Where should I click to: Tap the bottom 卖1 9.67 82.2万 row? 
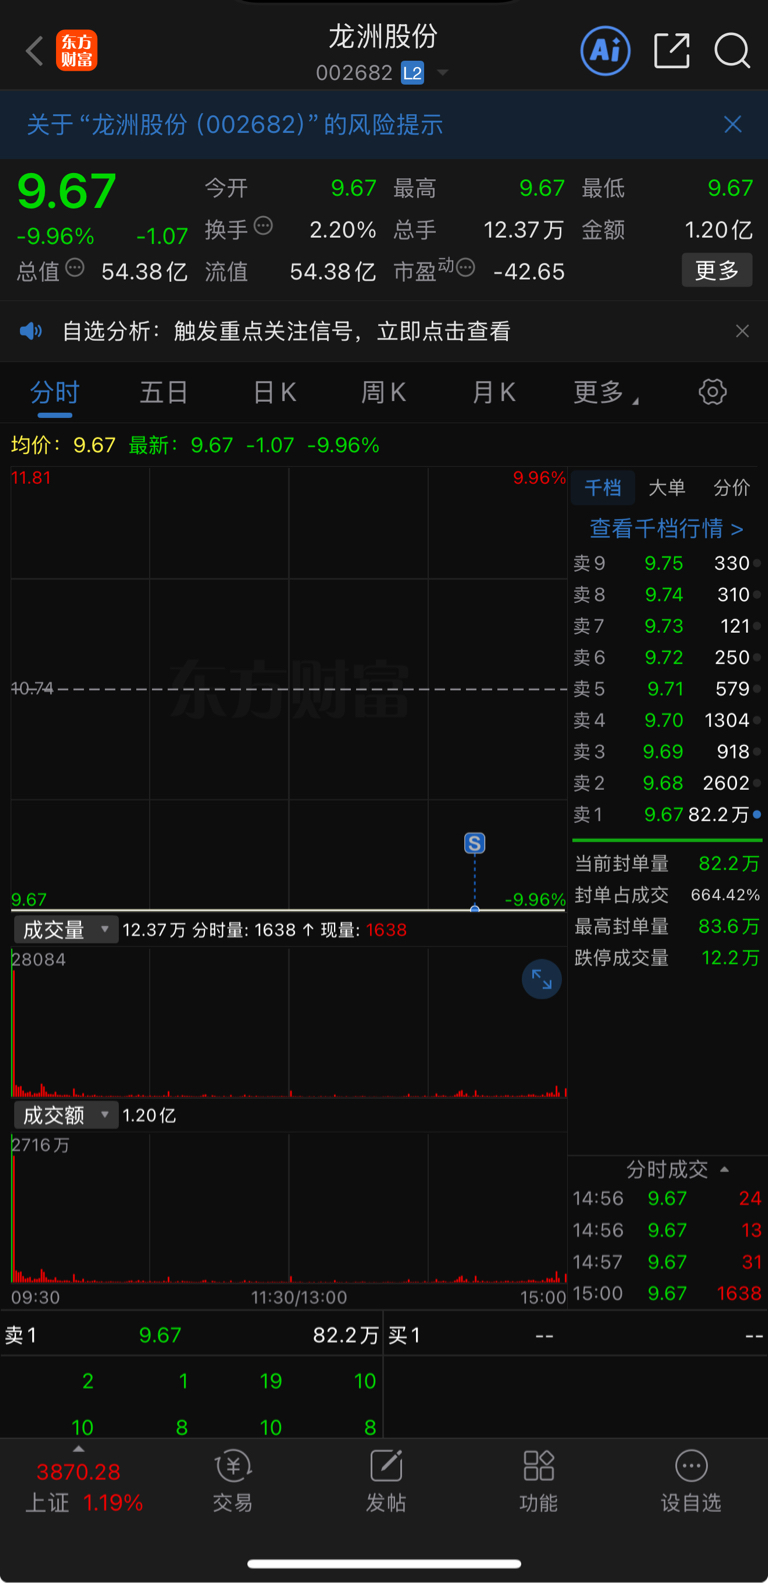(x=192, y=1335)
